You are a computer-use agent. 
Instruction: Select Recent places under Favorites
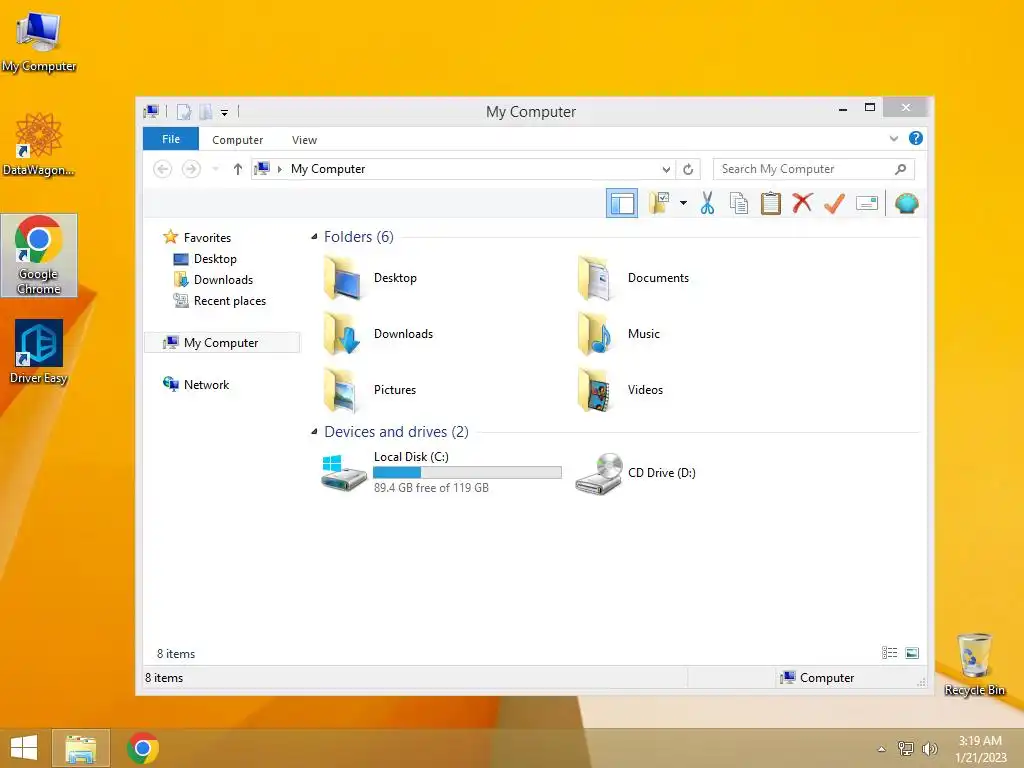[x=229, y=301]
